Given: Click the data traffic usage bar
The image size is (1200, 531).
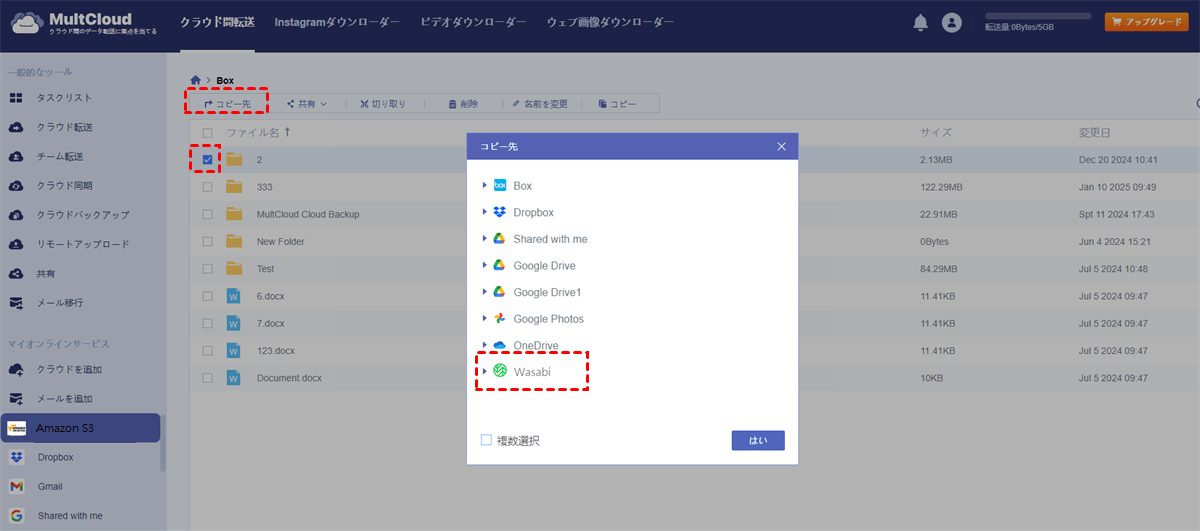Looking at the screenshot, I should pyautogui.click(x=1038, y=17).
